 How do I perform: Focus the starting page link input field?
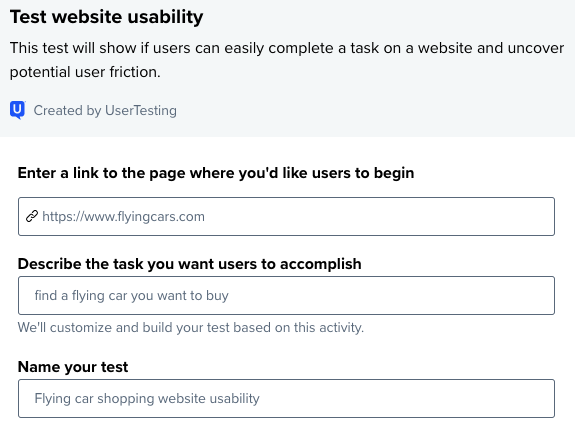286,216
